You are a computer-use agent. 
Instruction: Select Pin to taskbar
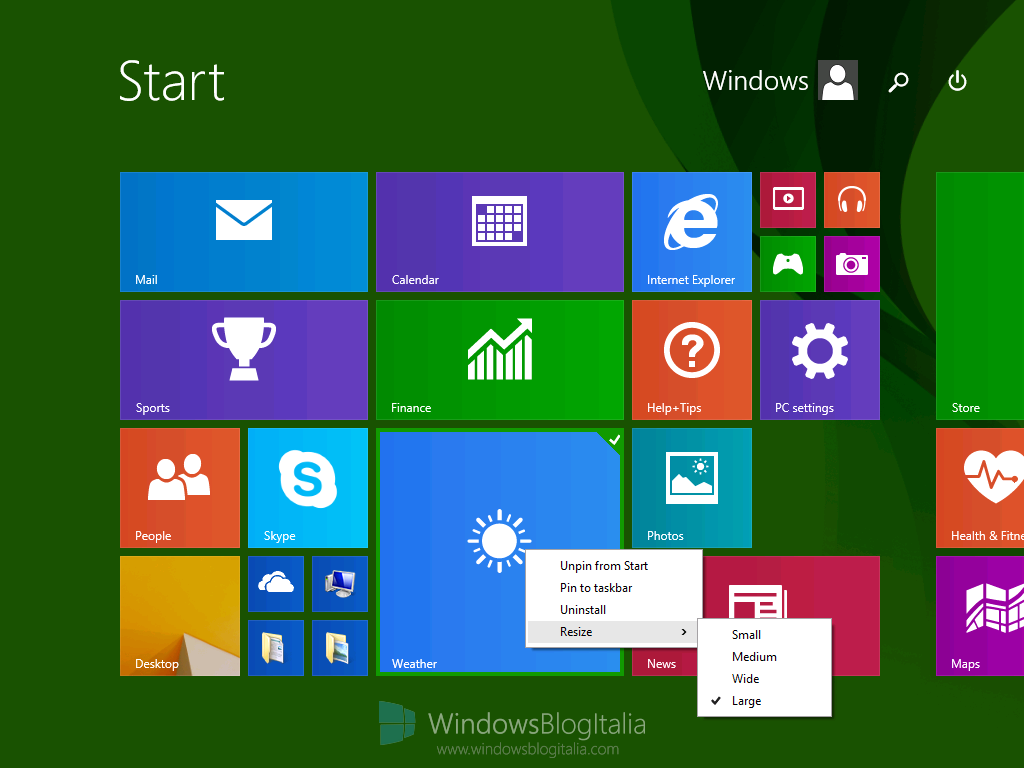(x=614, y=588)
